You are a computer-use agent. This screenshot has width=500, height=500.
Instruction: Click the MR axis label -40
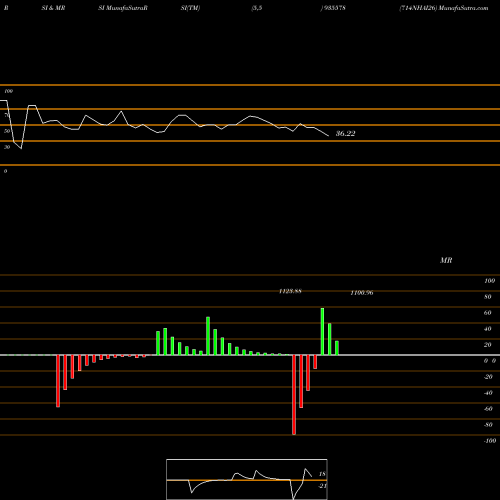(488, 393)
